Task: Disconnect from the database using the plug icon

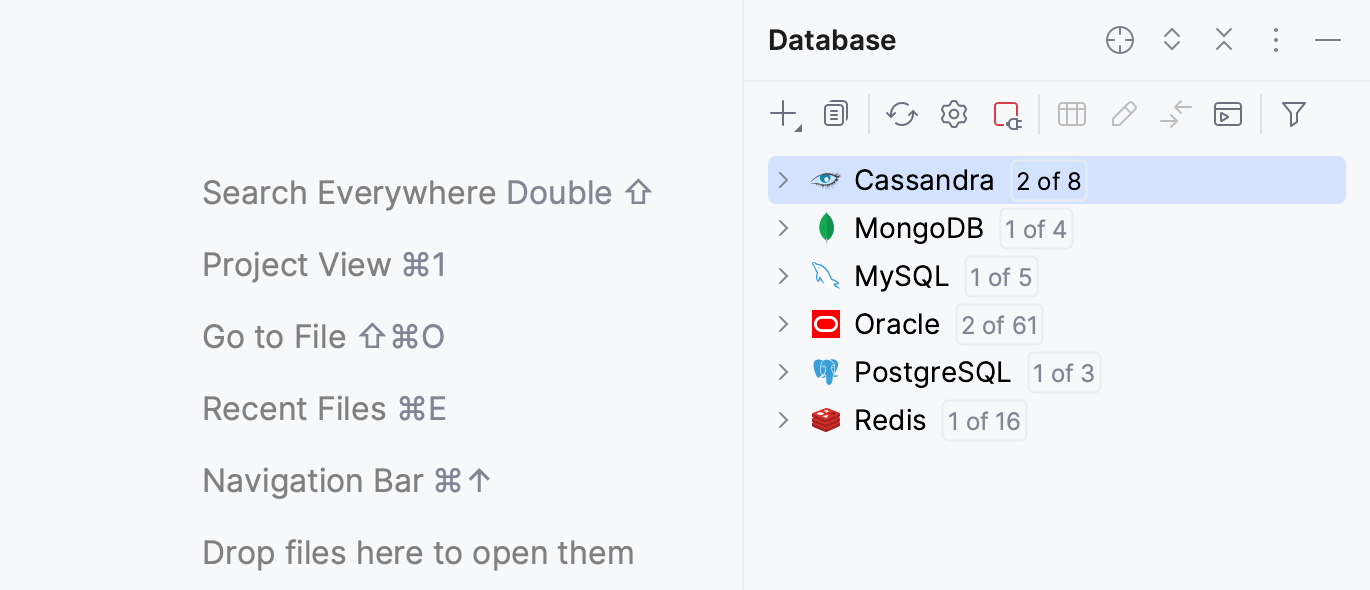Action: (x=1008, y=114)
